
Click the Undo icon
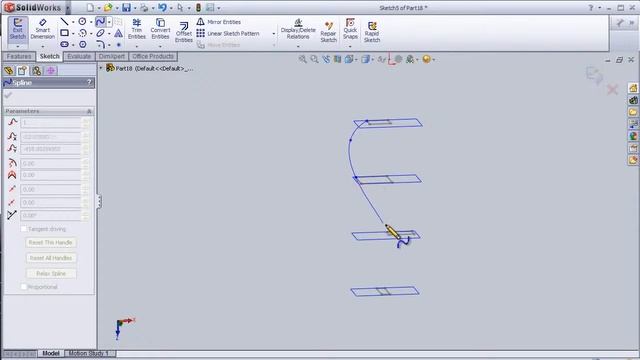[x=162, y=7]
